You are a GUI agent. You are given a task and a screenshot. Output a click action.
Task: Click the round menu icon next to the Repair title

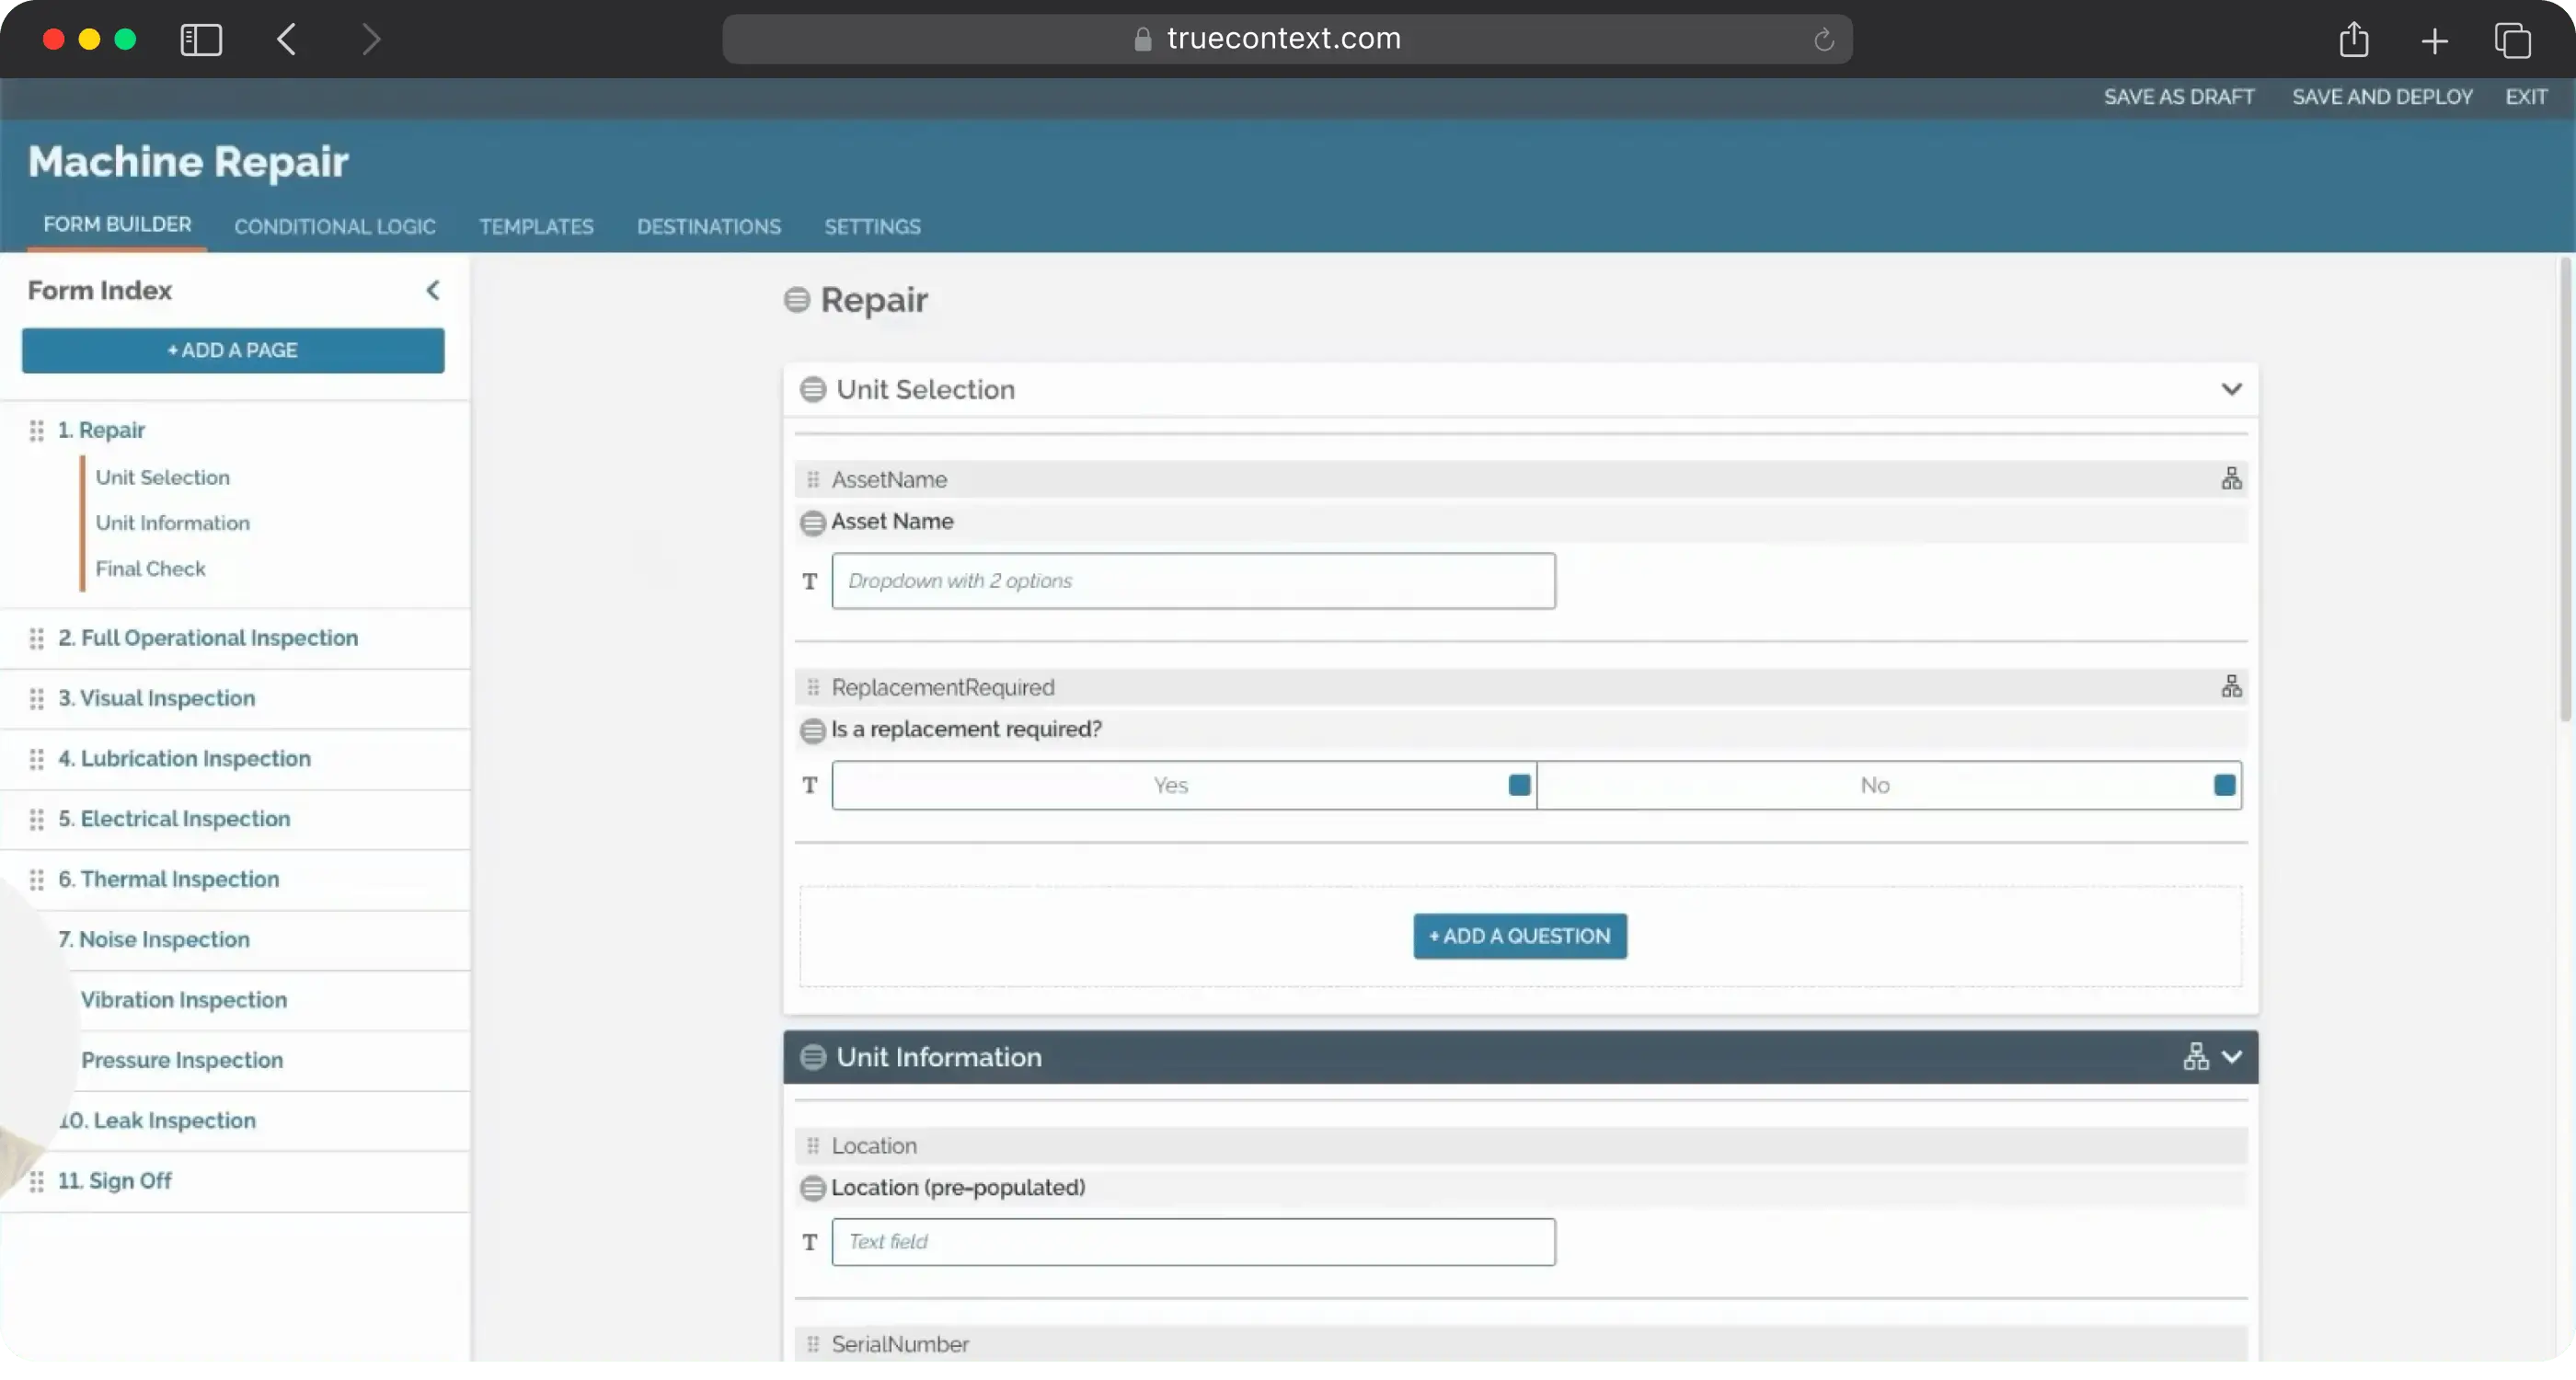(x=797, y=300)
